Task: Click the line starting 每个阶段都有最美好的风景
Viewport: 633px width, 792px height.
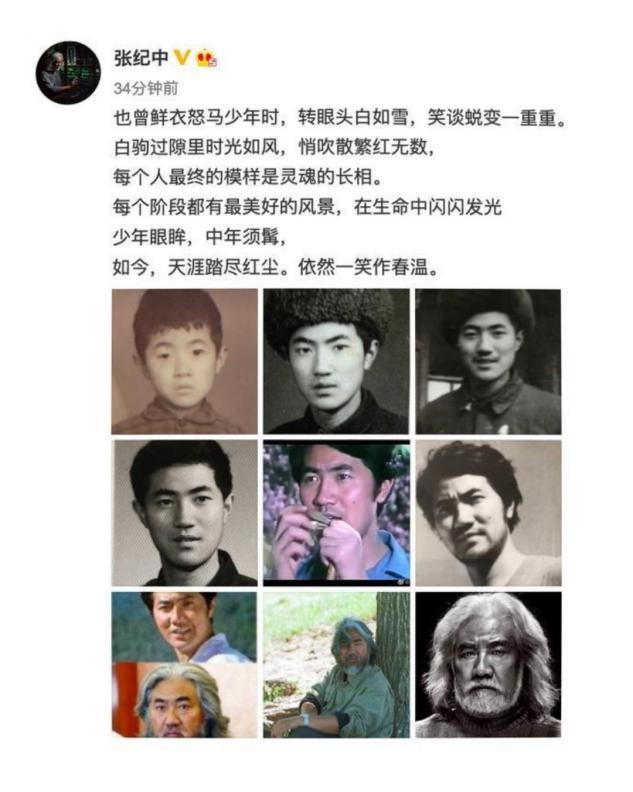Action: click(x=307, y=207)
